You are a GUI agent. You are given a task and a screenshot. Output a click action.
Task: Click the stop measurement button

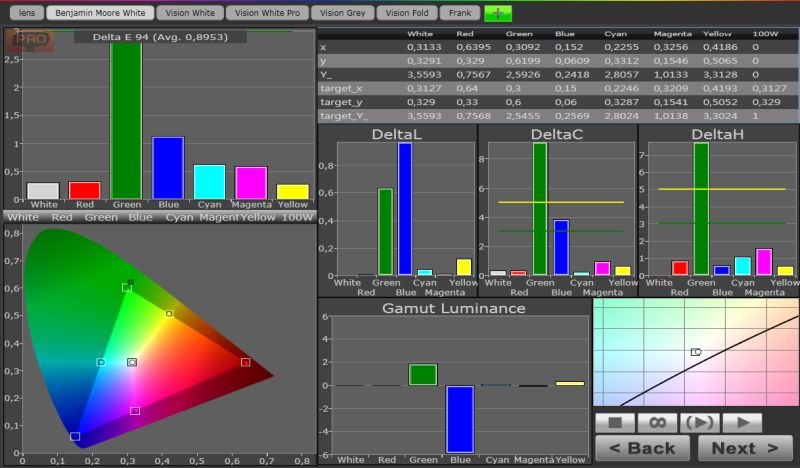(x=616, y=423)
